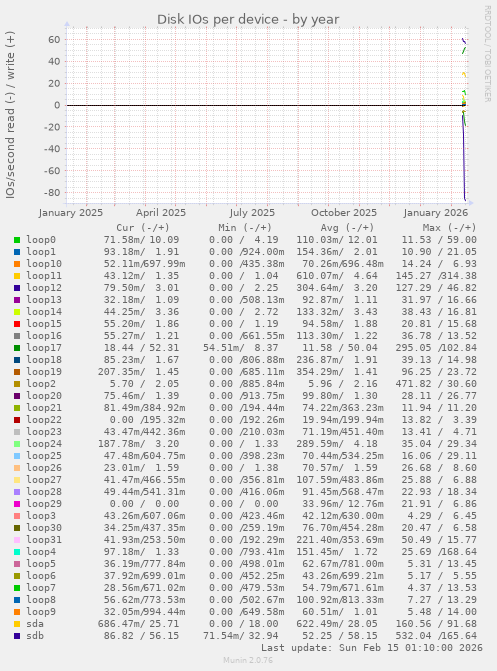Click the 'loop24' legend label
The width and height of the screenshot is (497, 671).
coord(44,443)
